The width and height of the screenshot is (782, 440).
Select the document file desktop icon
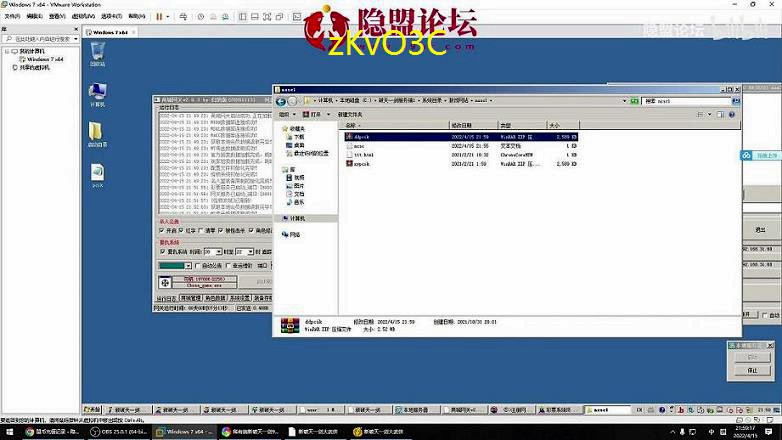click(x=97, y=176)
